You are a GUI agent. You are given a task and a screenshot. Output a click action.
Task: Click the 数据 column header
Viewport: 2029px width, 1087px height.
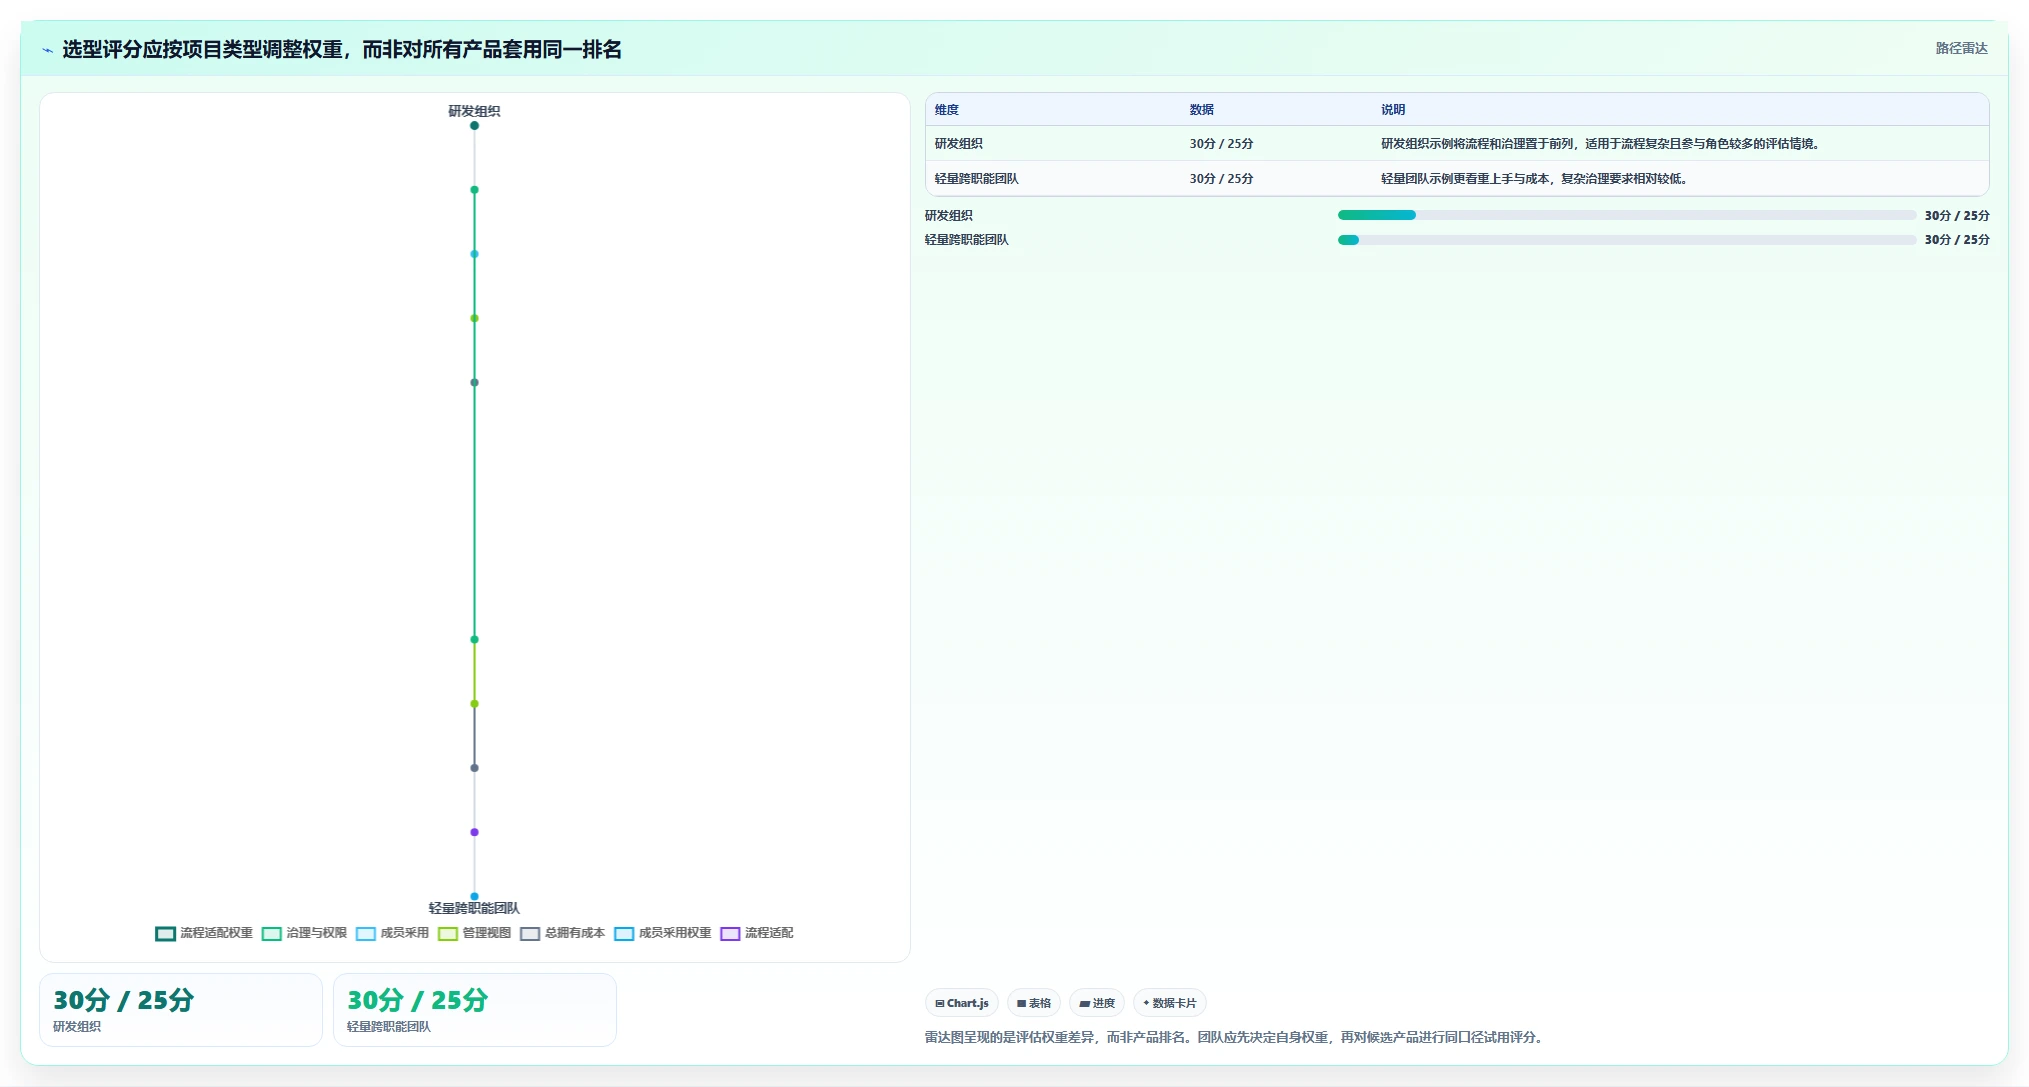(1201, 110)
